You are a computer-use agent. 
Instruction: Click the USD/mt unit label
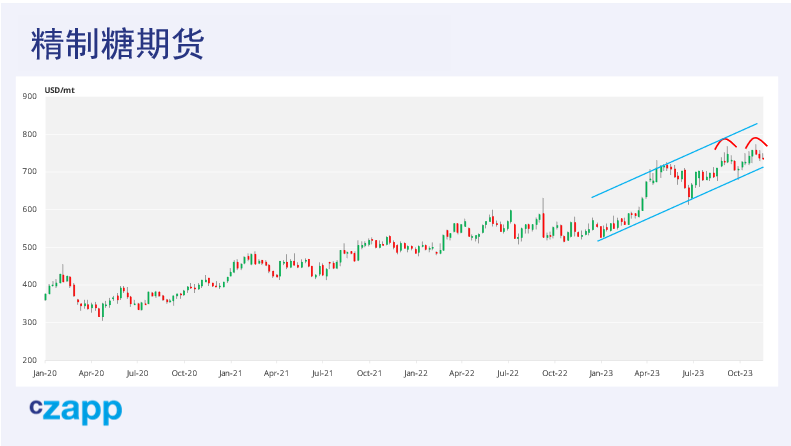point(59,91)
